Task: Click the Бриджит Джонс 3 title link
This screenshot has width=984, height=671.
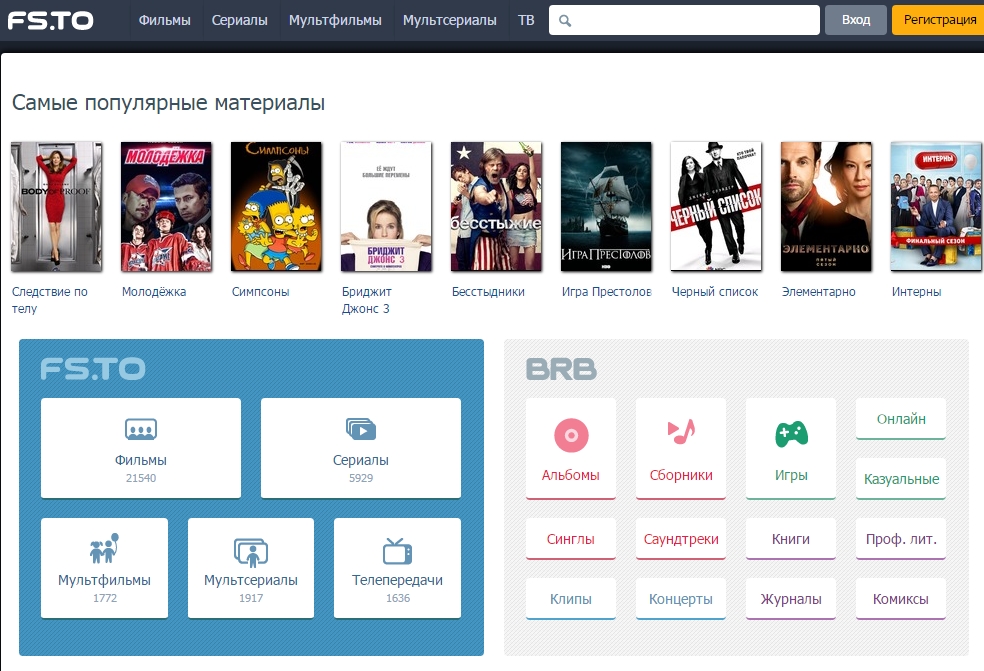Action: pyautogui.click(x=366, y=300)
